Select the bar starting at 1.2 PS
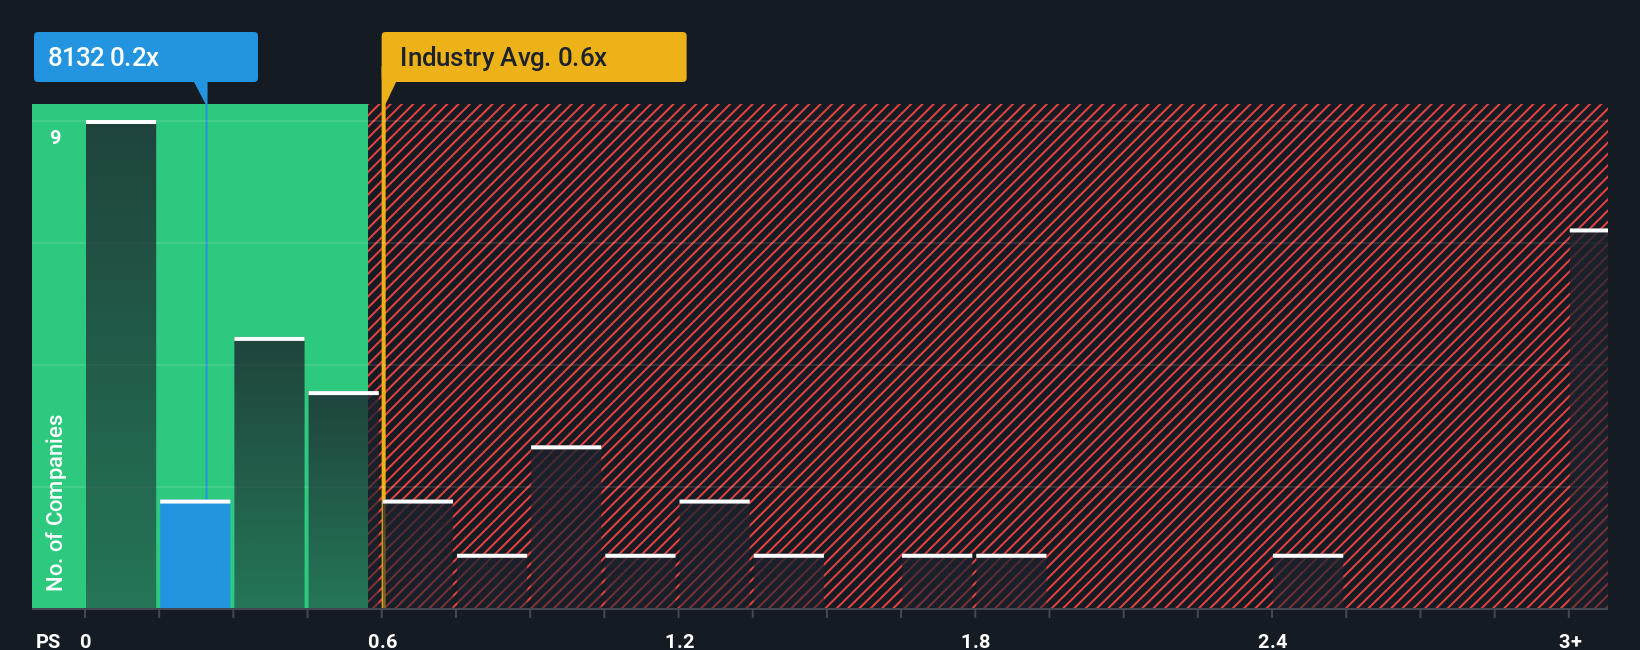This screenshot has width=1640, height=650. (x=714, y=554)
